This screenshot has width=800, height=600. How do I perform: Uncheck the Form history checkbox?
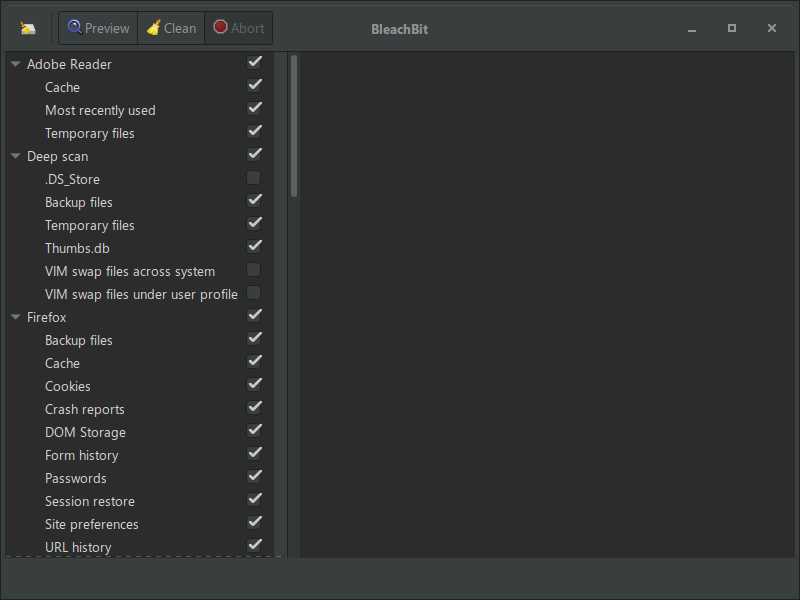[254, 454]
